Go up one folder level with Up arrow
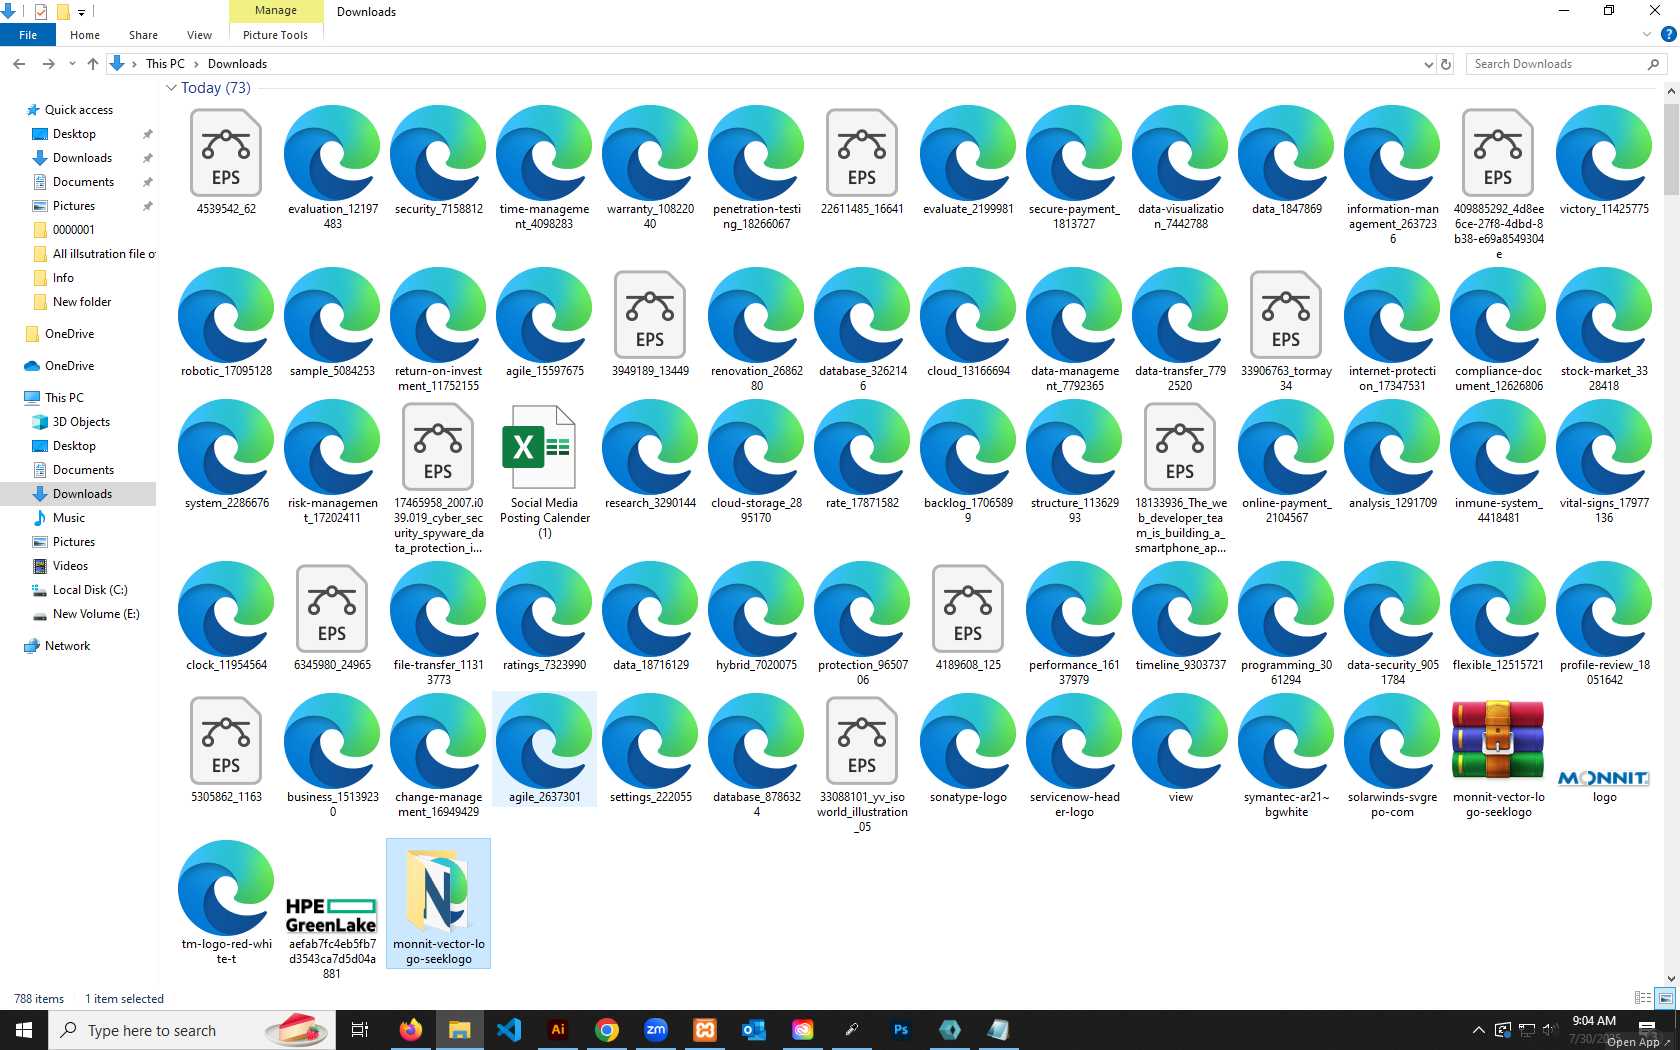 click(93, 64)
